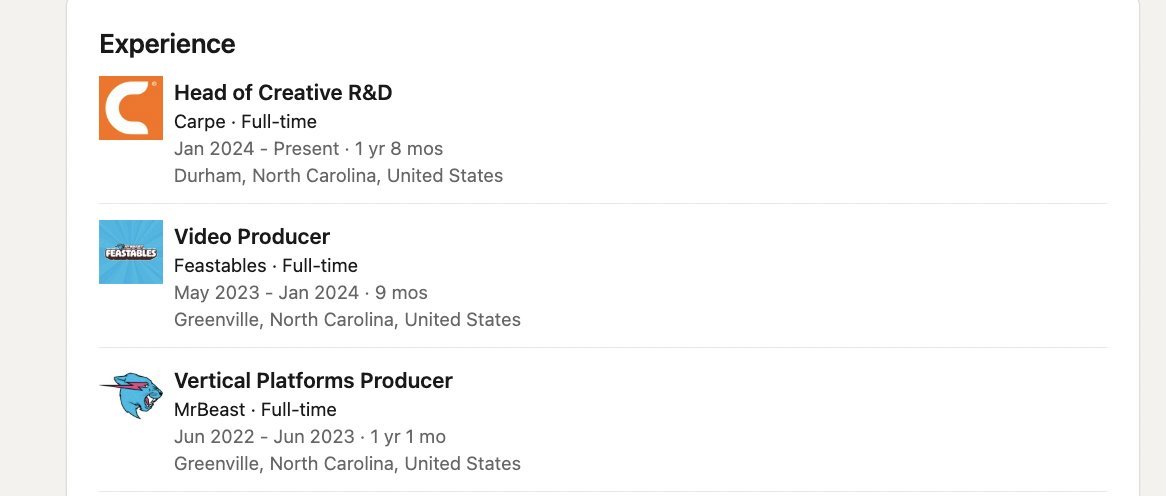Click the May 2023 - Jan 2024 date range
Screen dimensions: 1166x496
[265, 293]
